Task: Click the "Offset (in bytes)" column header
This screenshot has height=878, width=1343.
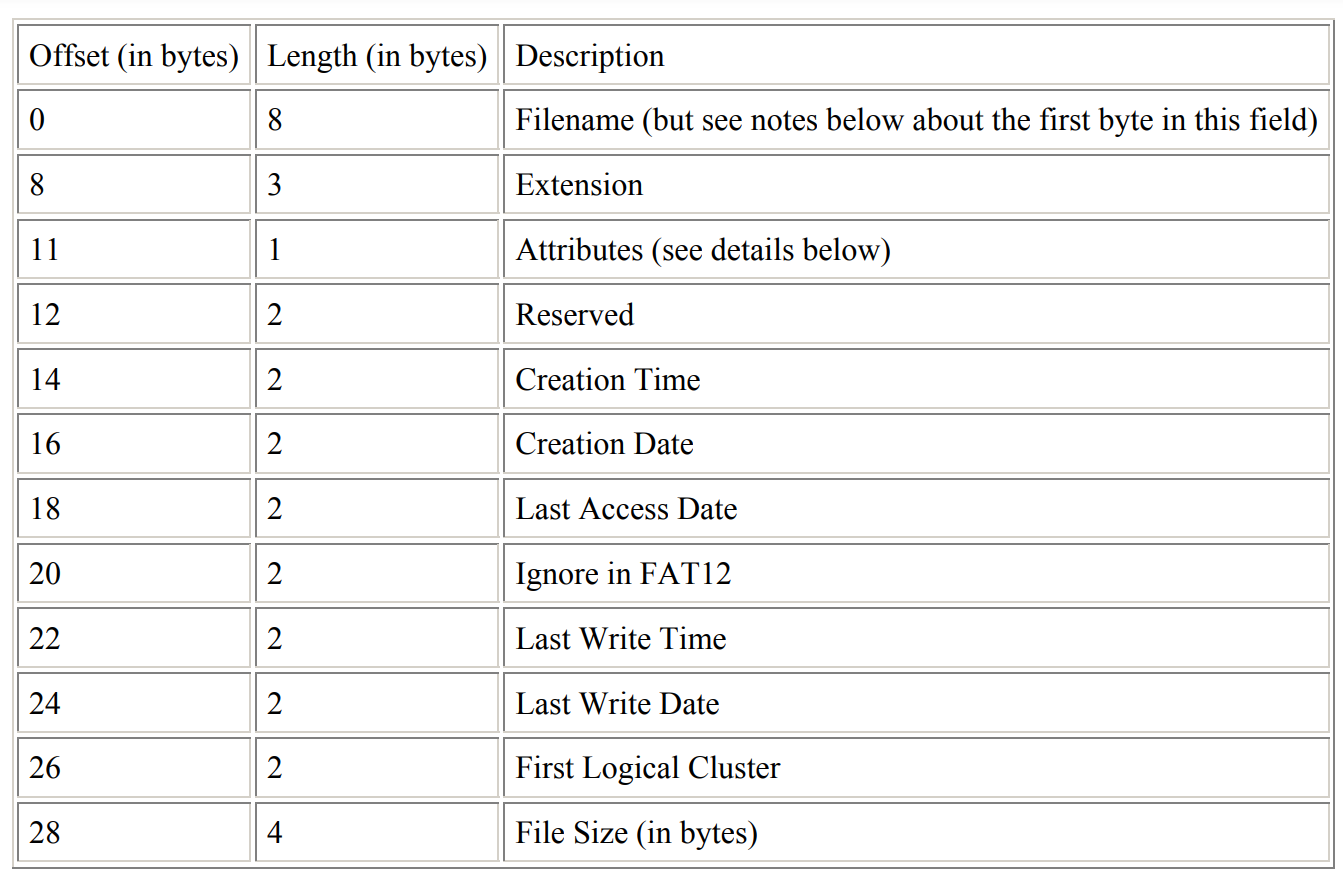Action: (x=134, y=56)
